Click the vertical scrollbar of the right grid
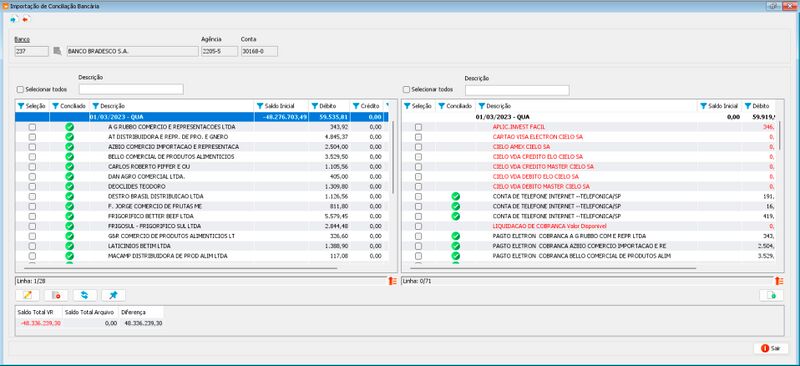Screen dimensions: 800x366 tap(779, 136)
